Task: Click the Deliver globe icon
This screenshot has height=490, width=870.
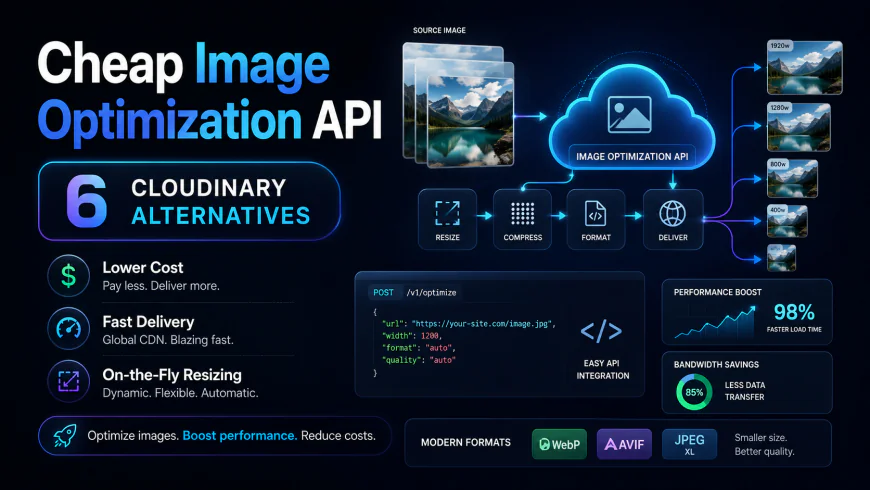Action: 672,213
